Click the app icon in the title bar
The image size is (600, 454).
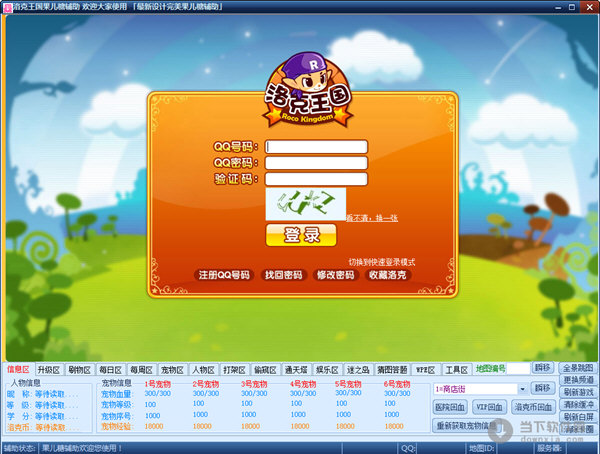6,6
